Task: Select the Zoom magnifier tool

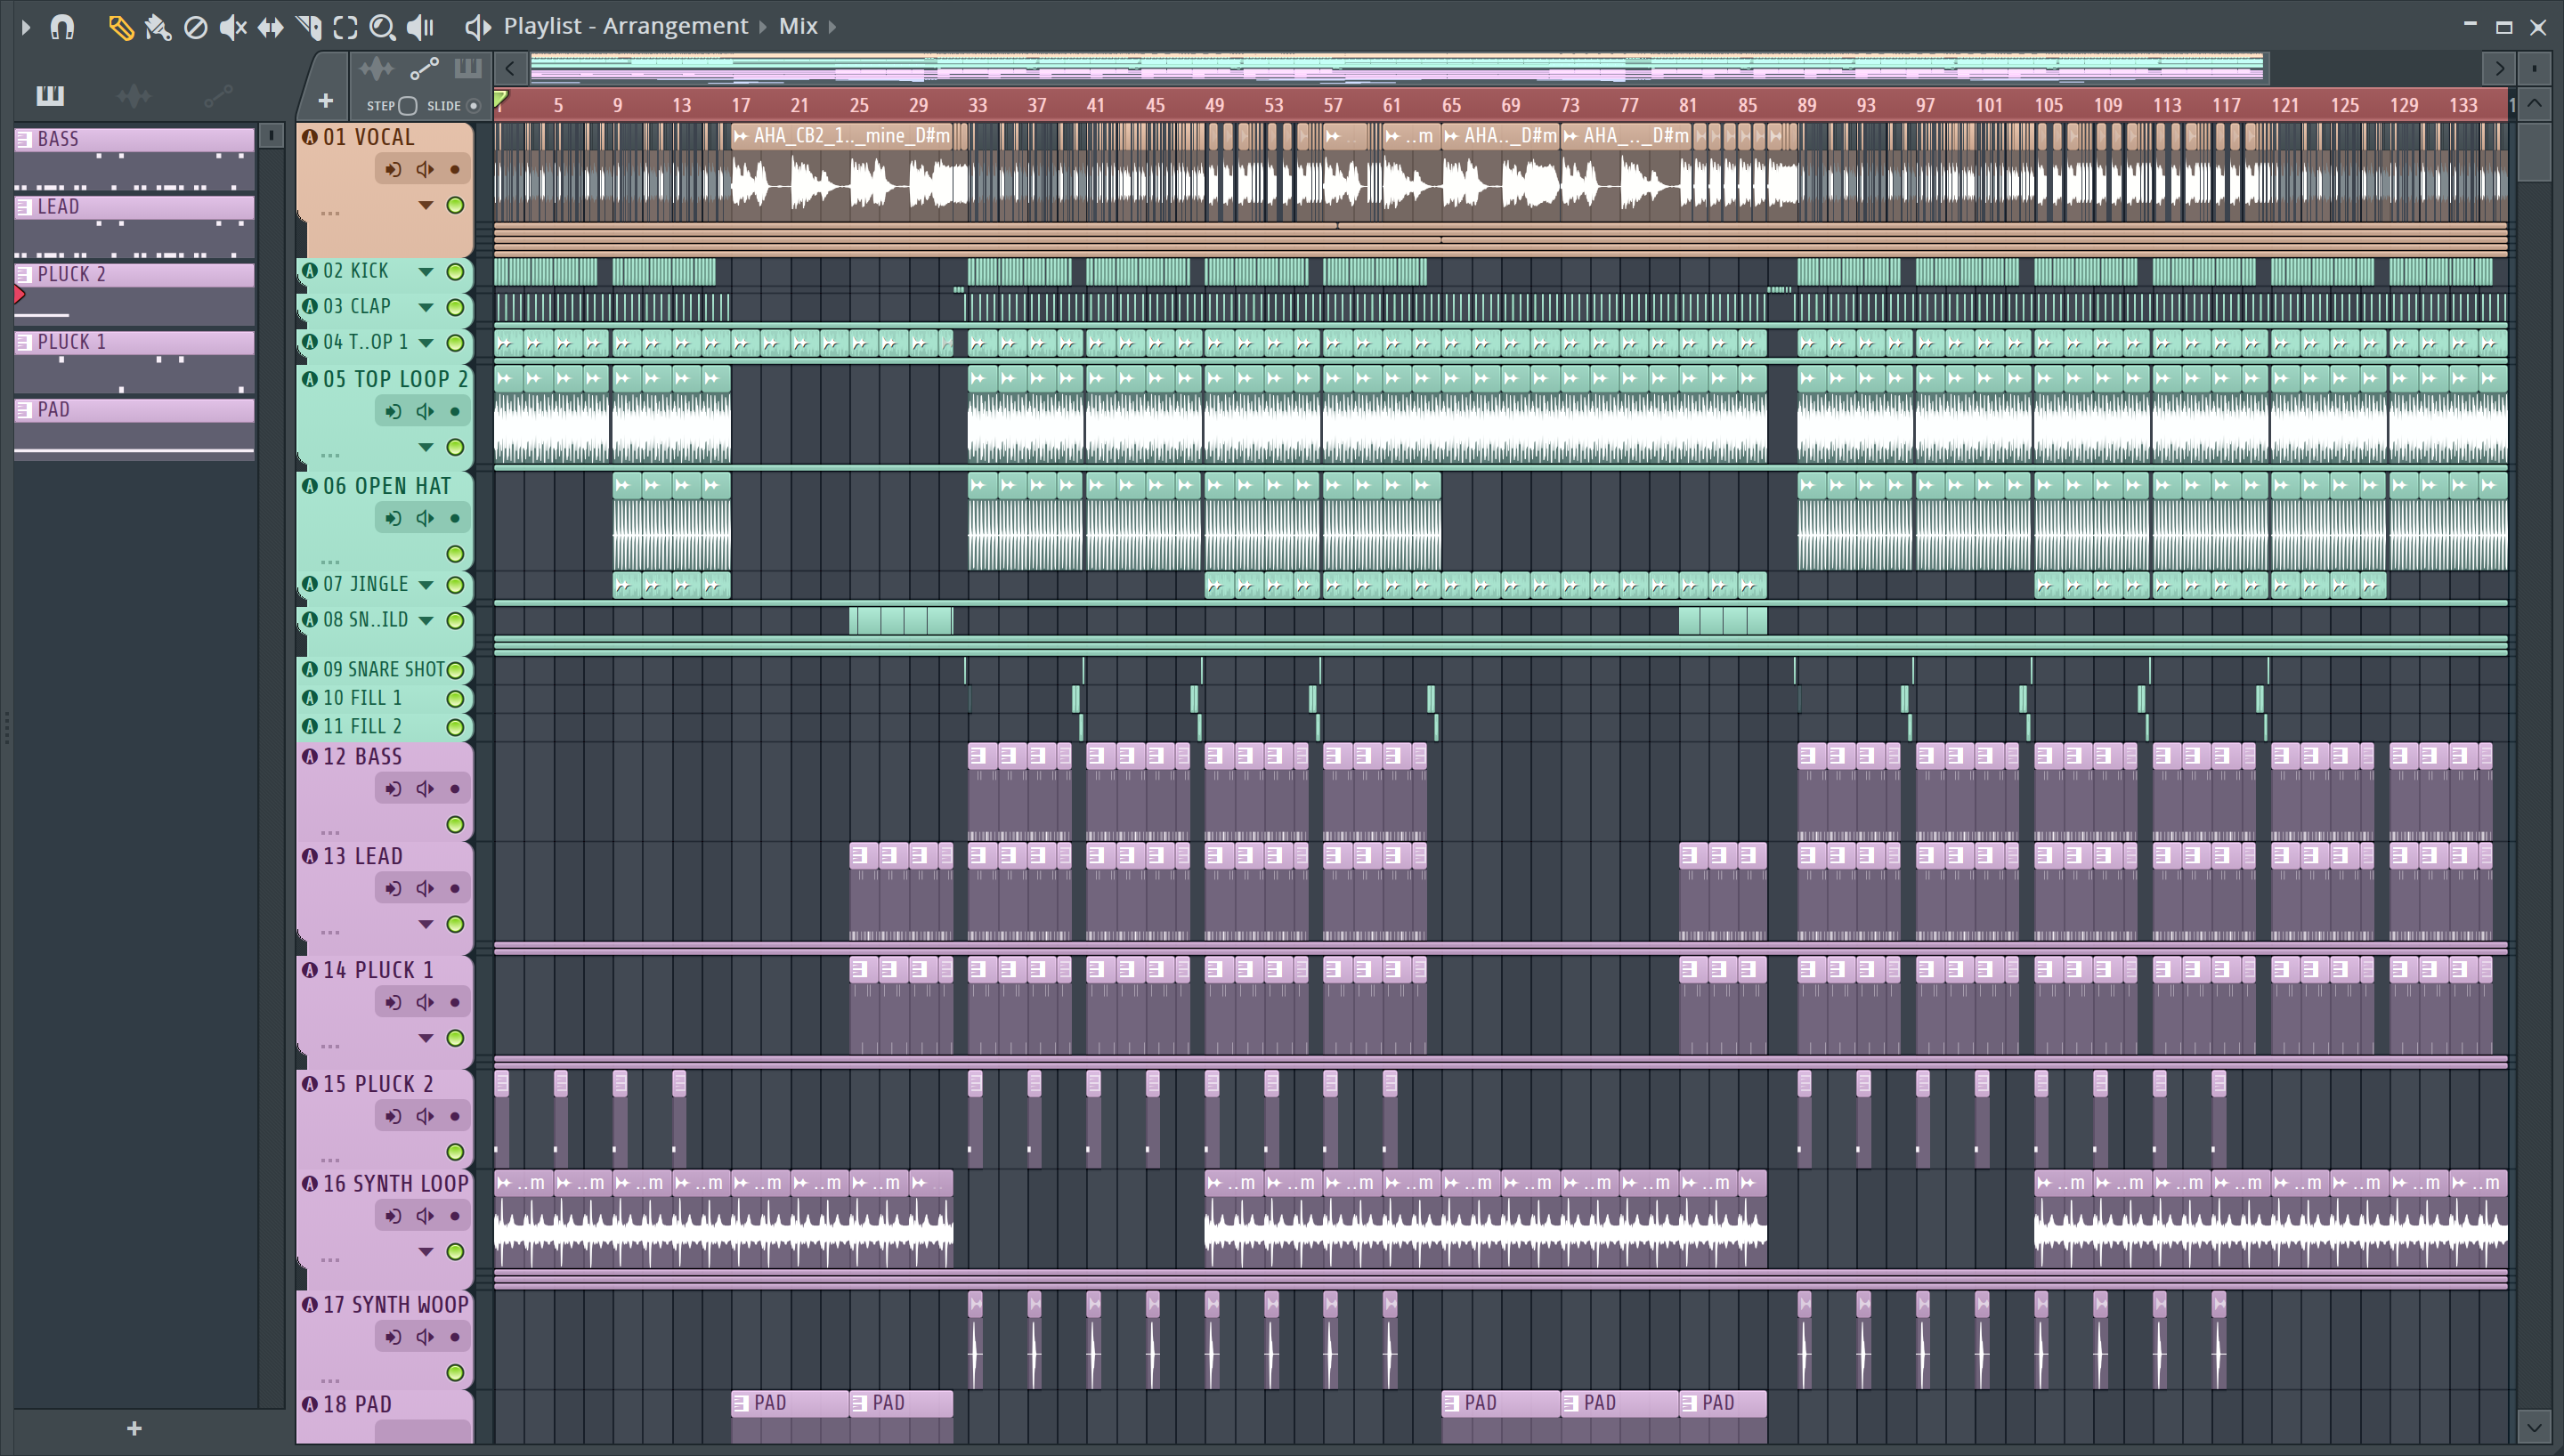Action: pyautogui.click(x=382, y=27)
